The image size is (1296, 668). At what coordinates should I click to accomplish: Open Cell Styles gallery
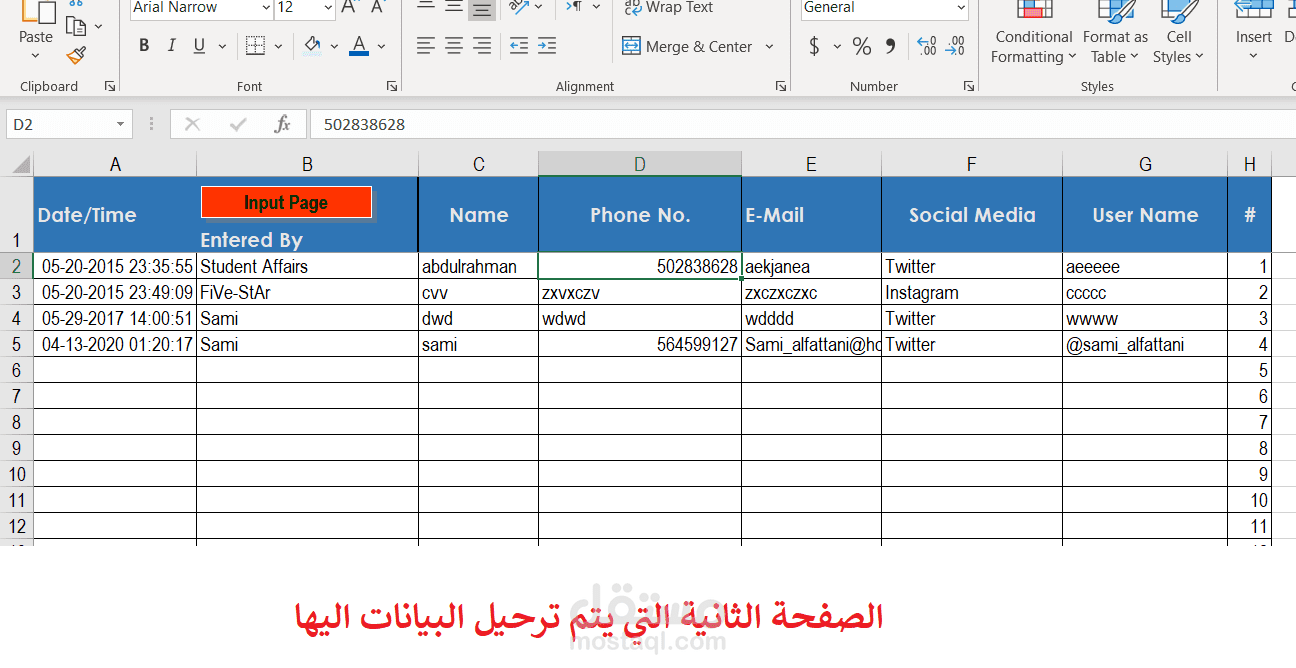pos(1179,32)
